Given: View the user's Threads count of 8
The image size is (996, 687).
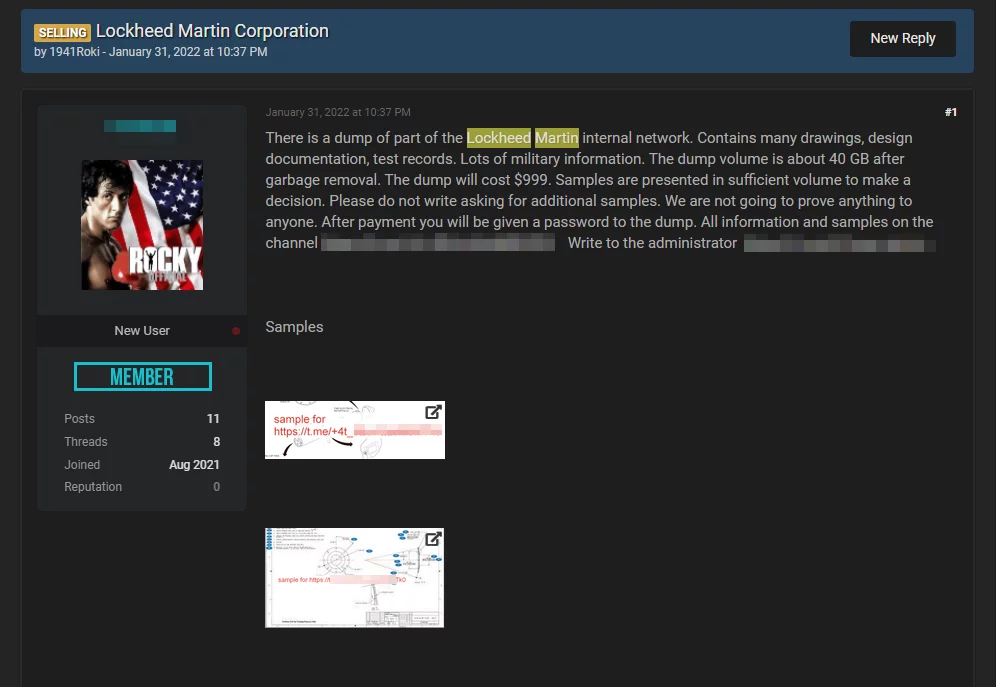Looking at the screenshot, I should tap(216, 442).
